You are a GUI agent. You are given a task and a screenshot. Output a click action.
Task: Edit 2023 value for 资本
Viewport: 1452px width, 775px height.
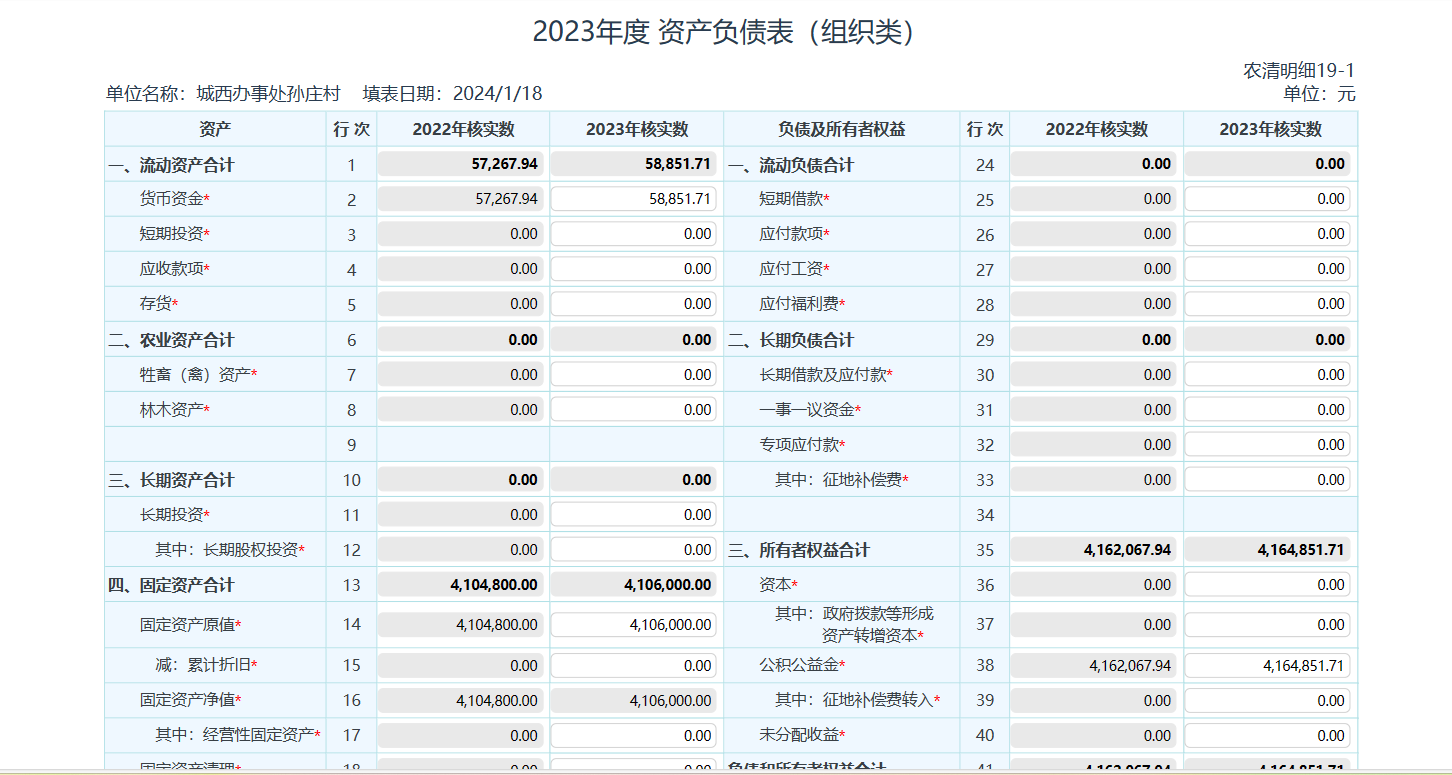coord(1267,584)
